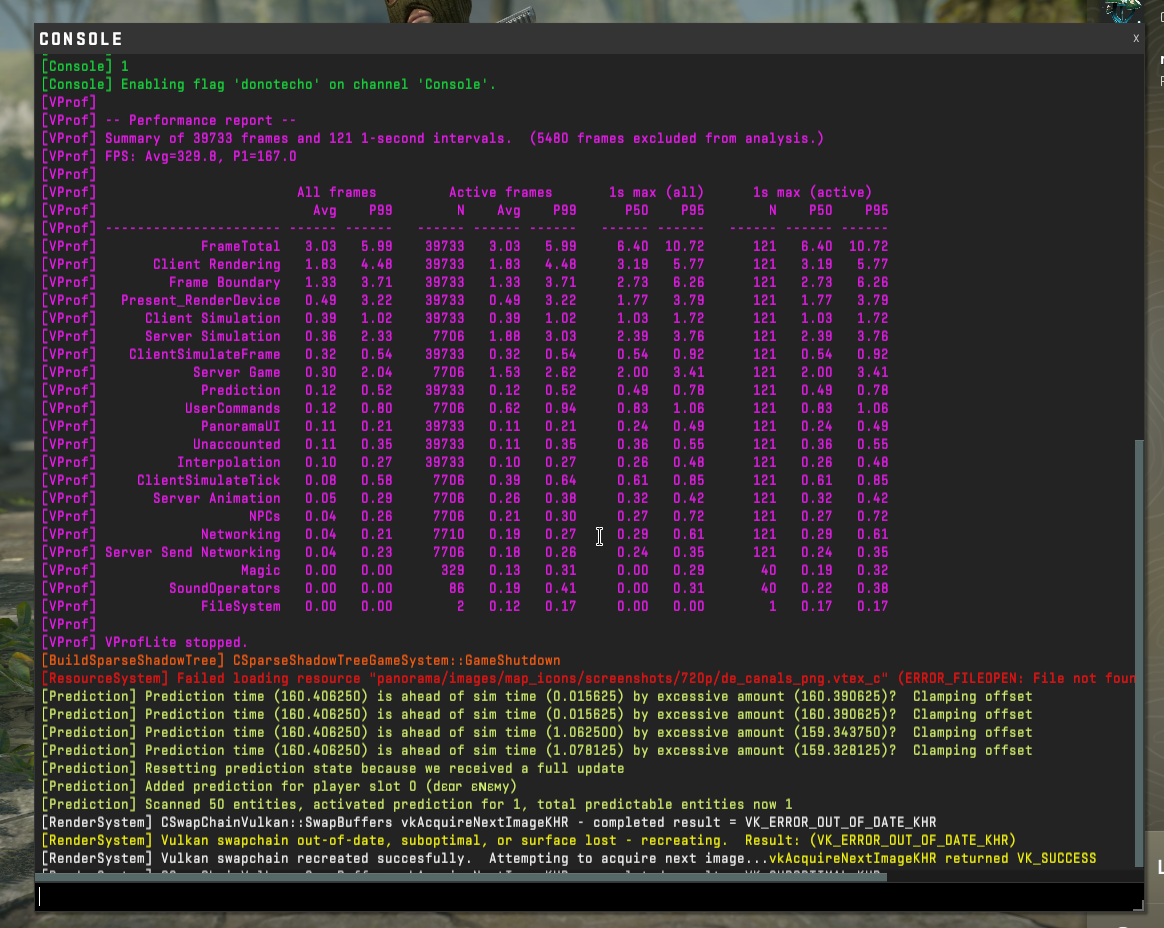
Task: Select the Frame Boundary row label
Action: point(224,282)
